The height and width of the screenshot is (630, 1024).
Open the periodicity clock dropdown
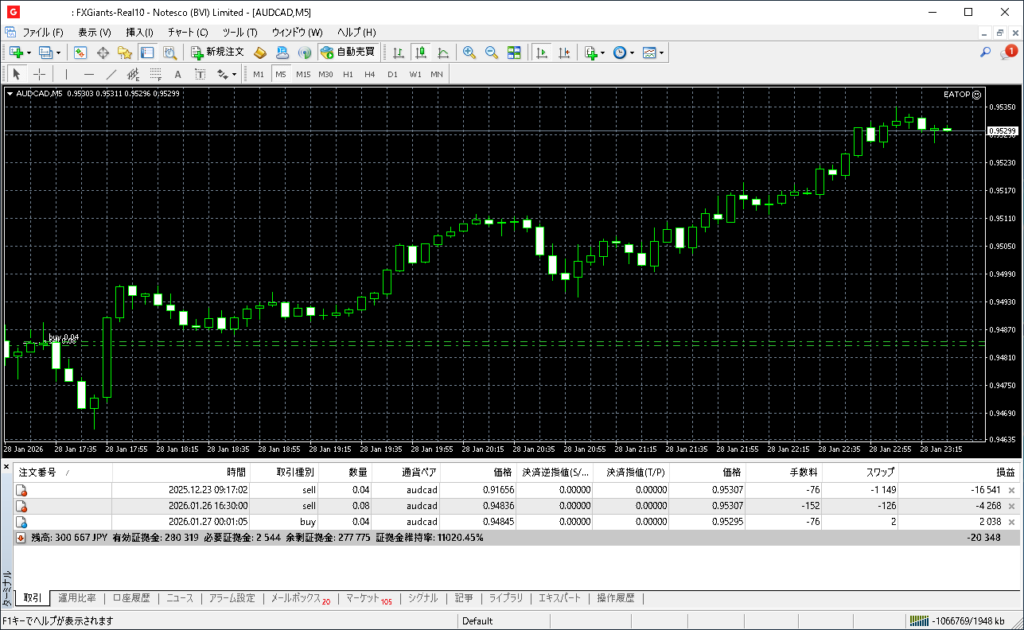point(633,52)
